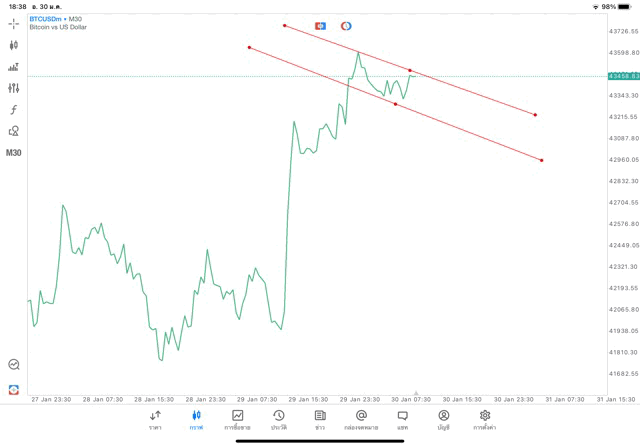This screenshot has height=447, width=640.
Task: Open the indicators function (f) menu
Action: pyautogui.click(x=14, y=110)
